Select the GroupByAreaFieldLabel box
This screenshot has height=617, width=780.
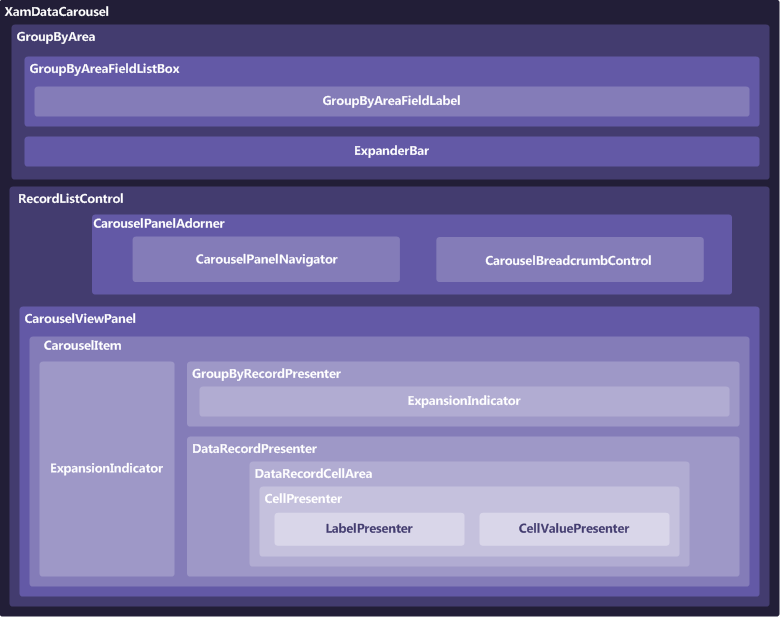(391, 101)
